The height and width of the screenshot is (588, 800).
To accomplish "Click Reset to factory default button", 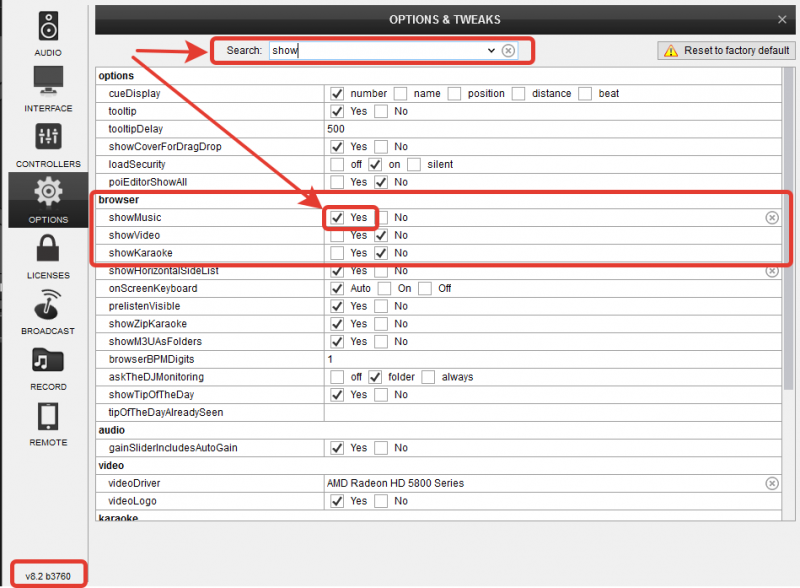I will [726, 51].
